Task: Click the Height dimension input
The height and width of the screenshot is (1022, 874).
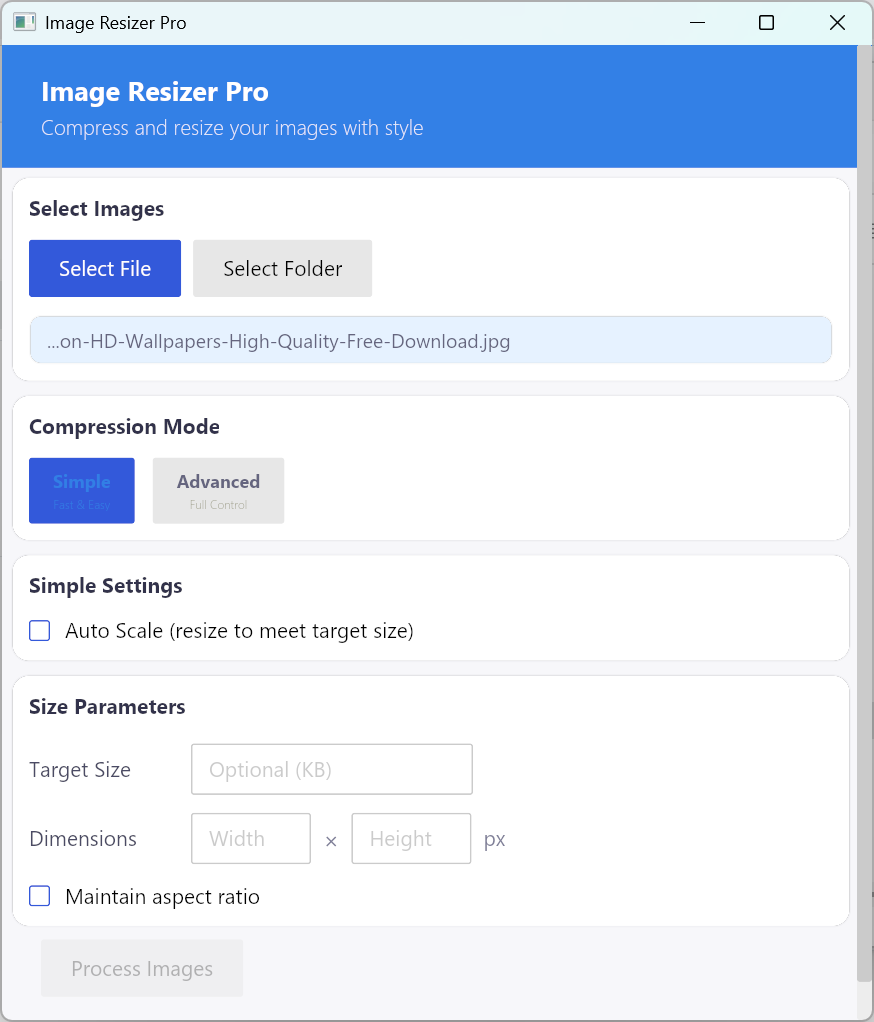Action: pyautogui.click(x=411, y=838)
